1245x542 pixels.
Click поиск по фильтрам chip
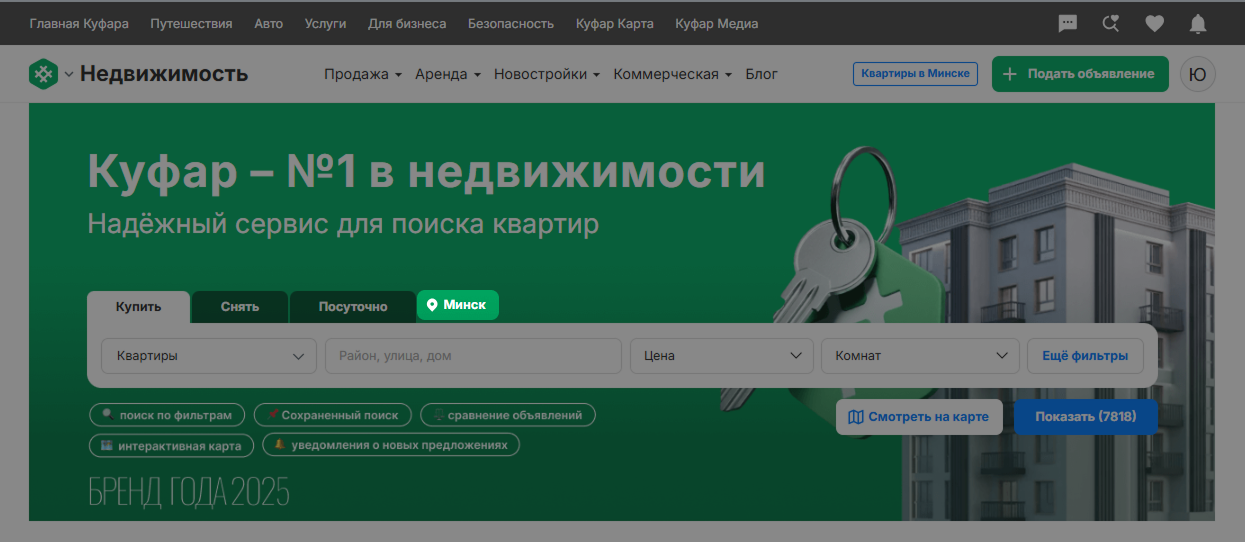click(167, 415)
